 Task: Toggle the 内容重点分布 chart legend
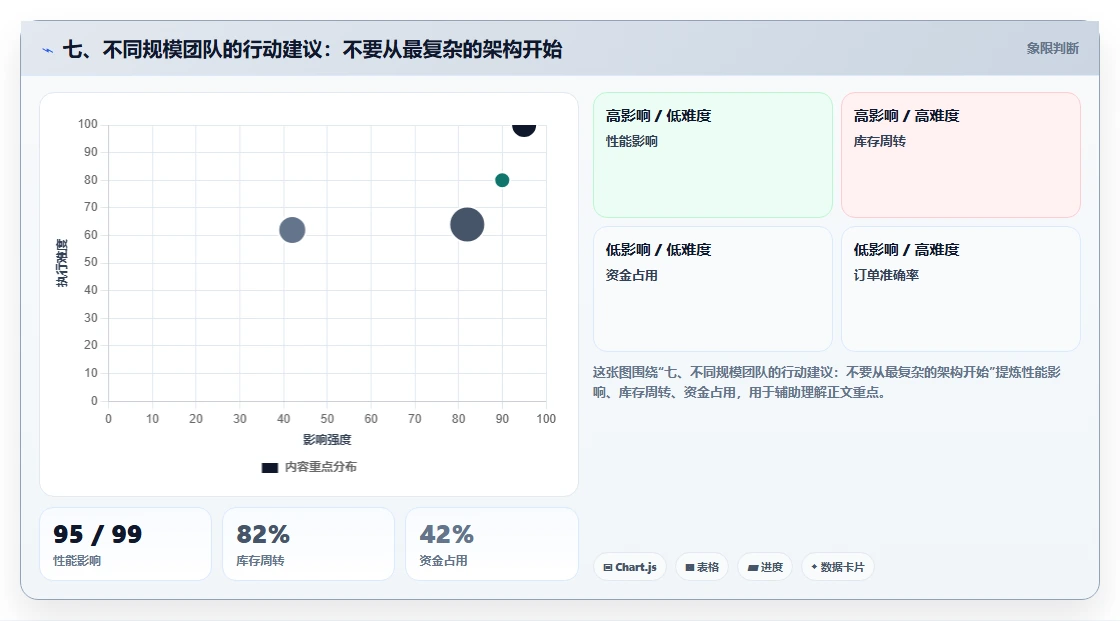pyautogui.click(x=309, y=467)
